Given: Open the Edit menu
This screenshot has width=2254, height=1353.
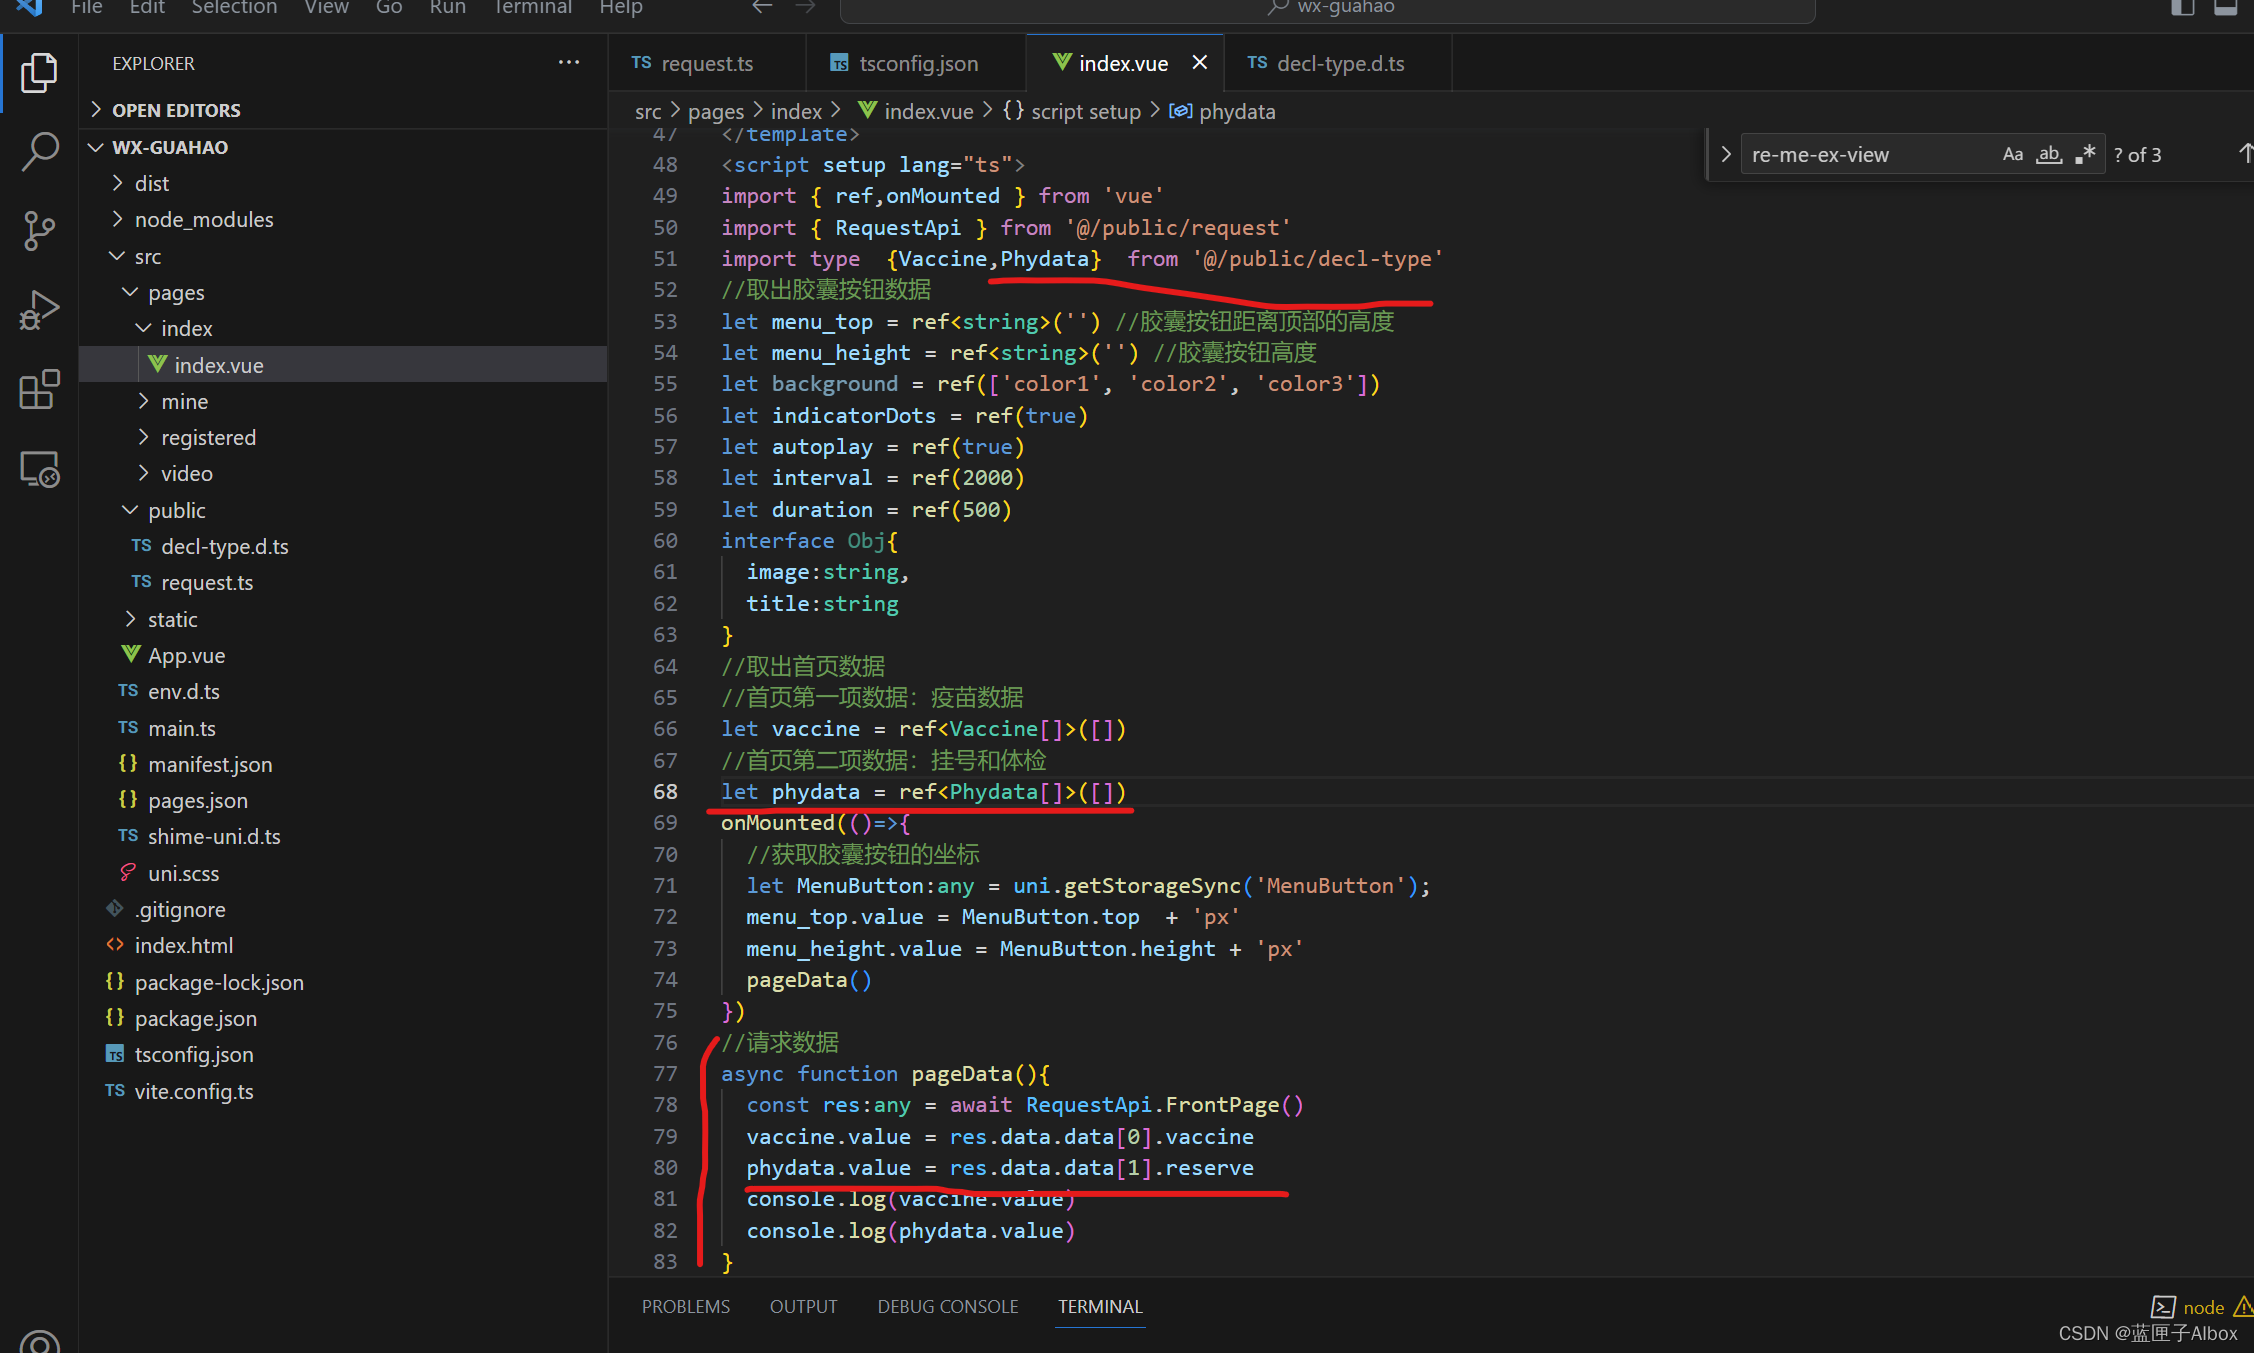Looking at the screenshot, I should point(147,7).
